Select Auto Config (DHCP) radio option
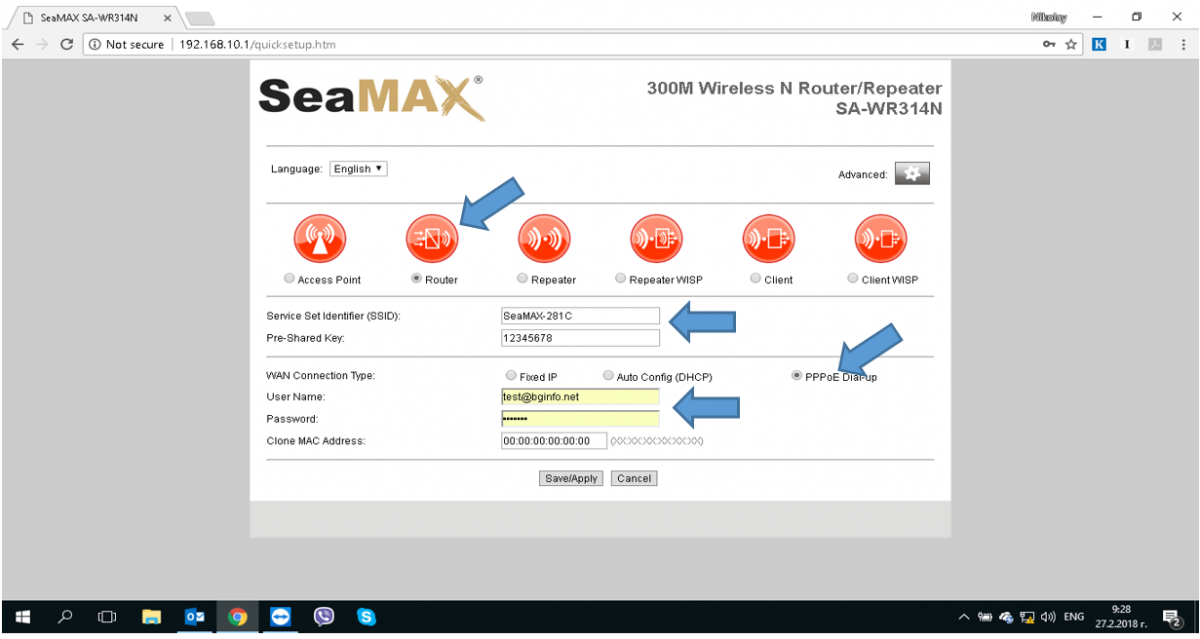This screenshot has height=639, width=1200. (608, 376)
